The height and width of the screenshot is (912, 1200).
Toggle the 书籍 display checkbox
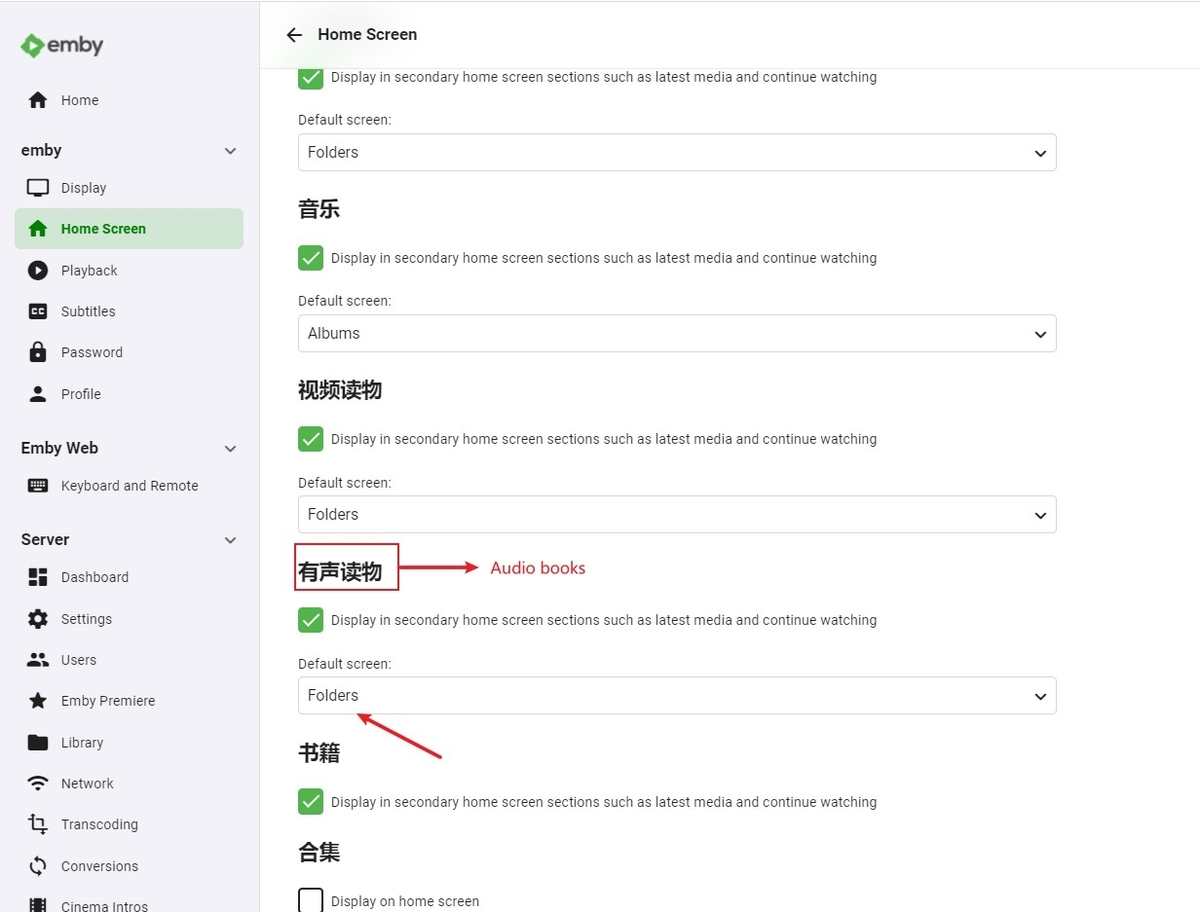pos(311,802)
